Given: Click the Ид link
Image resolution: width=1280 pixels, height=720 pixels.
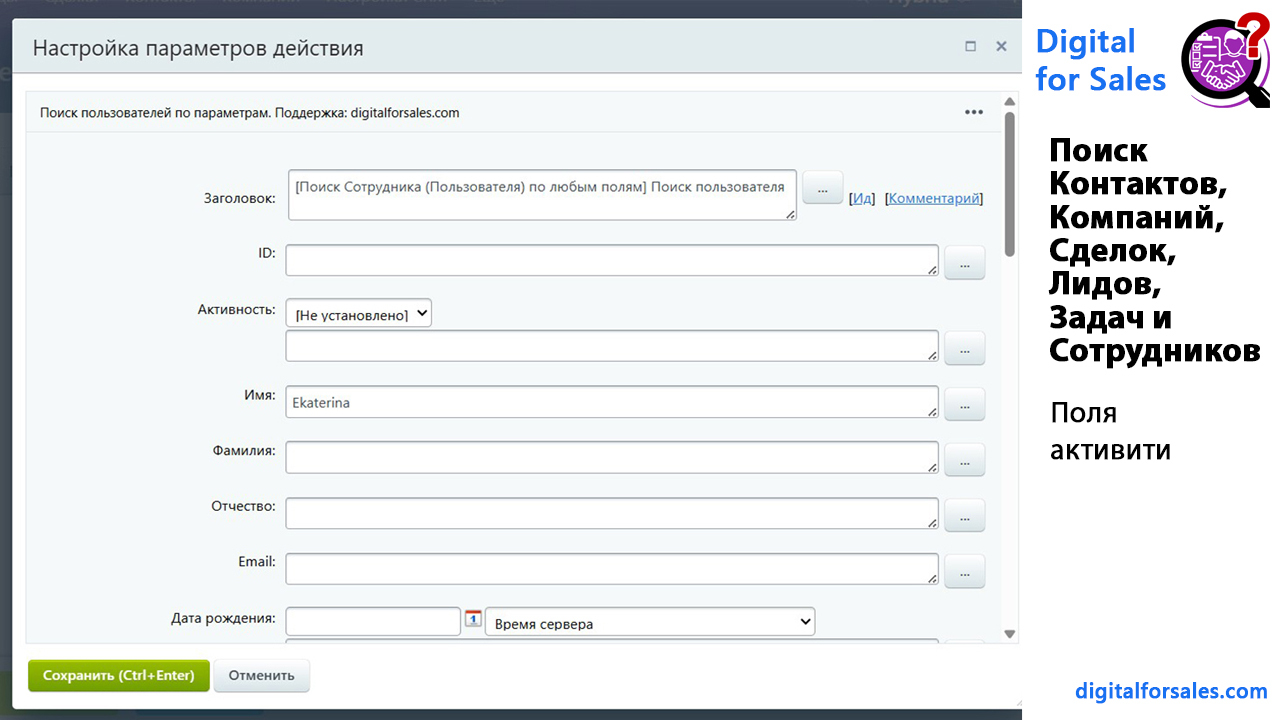Looking at the screenshot, I should [x=862, y=198].
